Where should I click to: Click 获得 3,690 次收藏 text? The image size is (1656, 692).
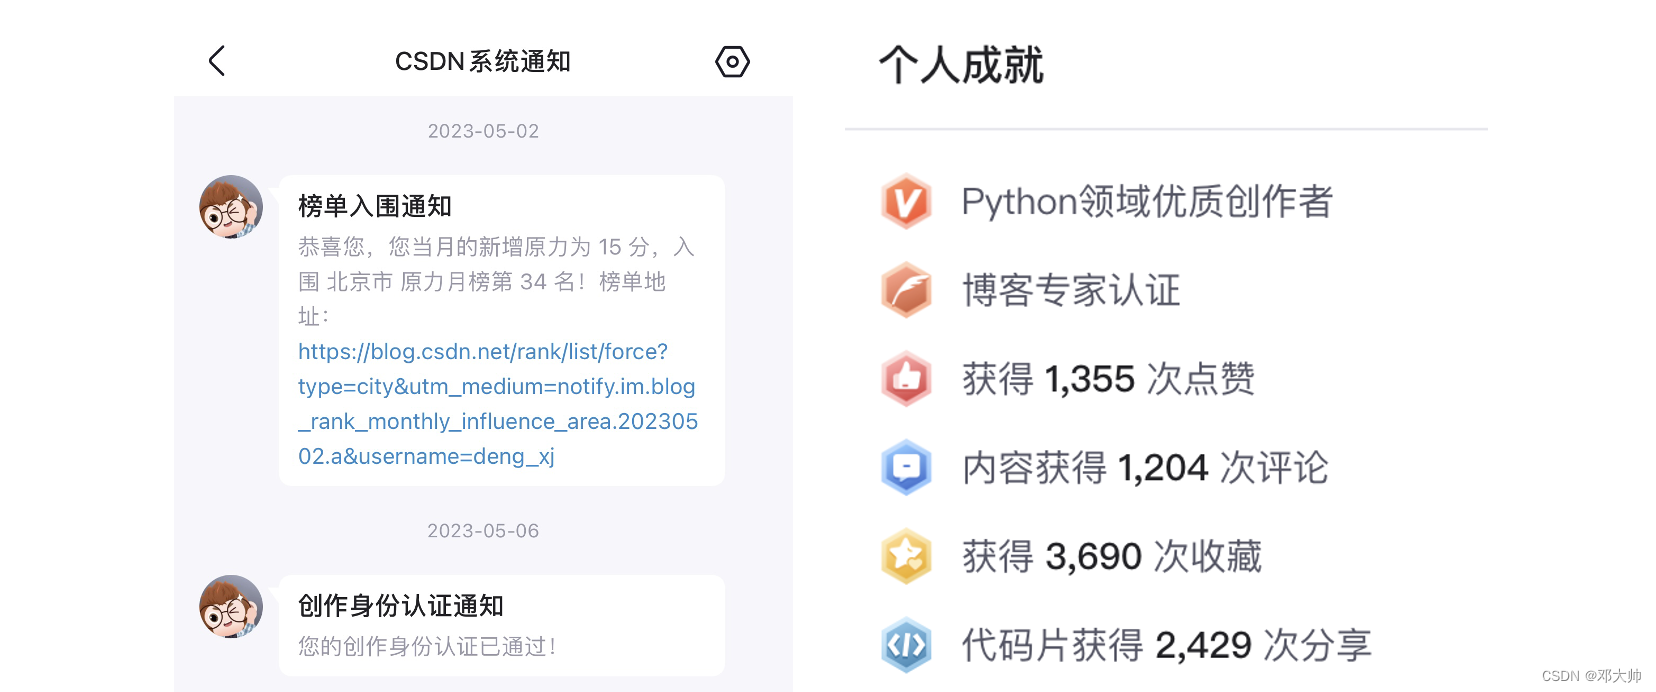tap(1112, 556)
